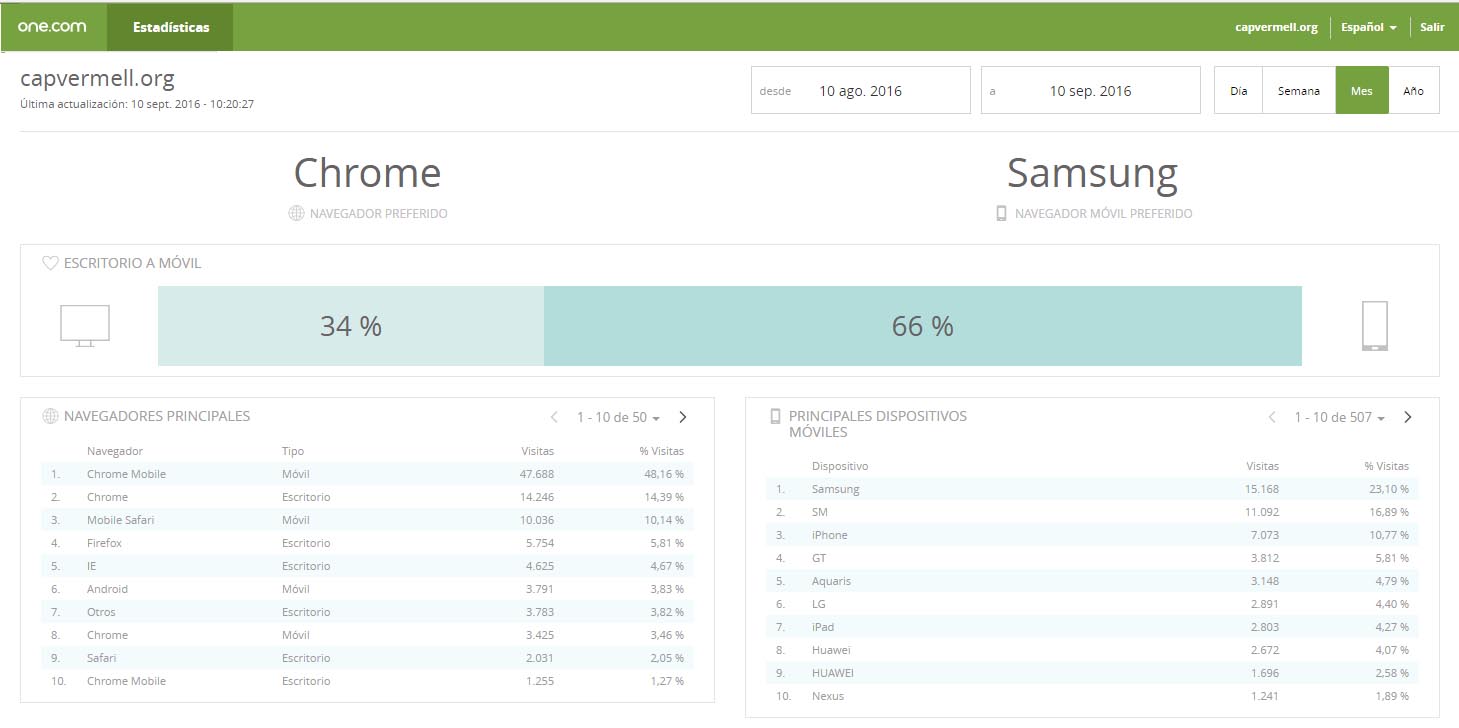The height and width of the screenshot is (728, 1459).
Task: Click the iPad device row
Action: pyautogui.click(x=1092, y=627)
